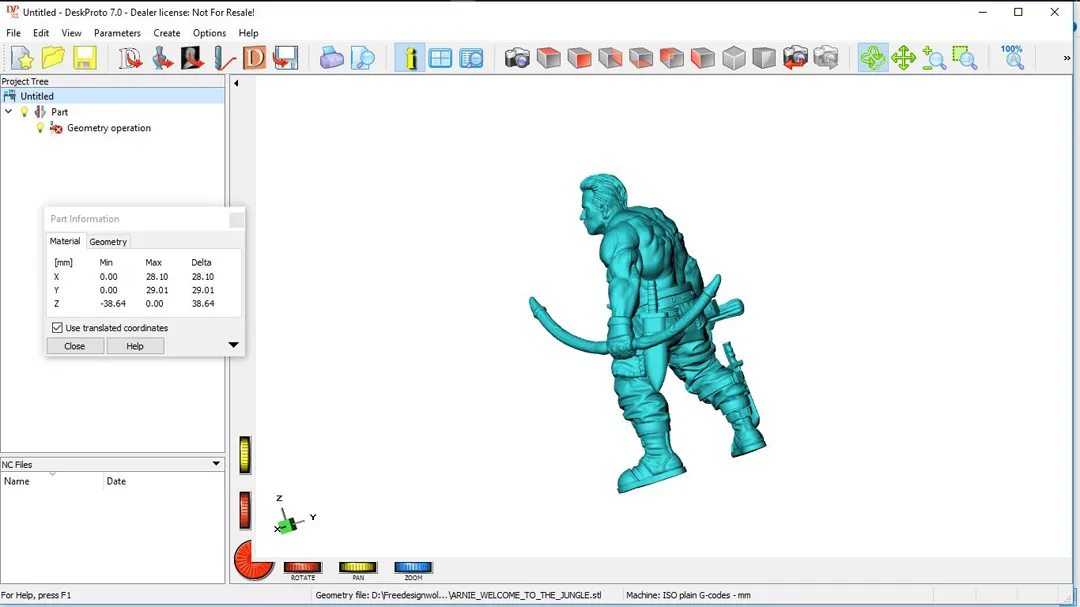Click the first camera icon in the toolbar

point(517,58)
